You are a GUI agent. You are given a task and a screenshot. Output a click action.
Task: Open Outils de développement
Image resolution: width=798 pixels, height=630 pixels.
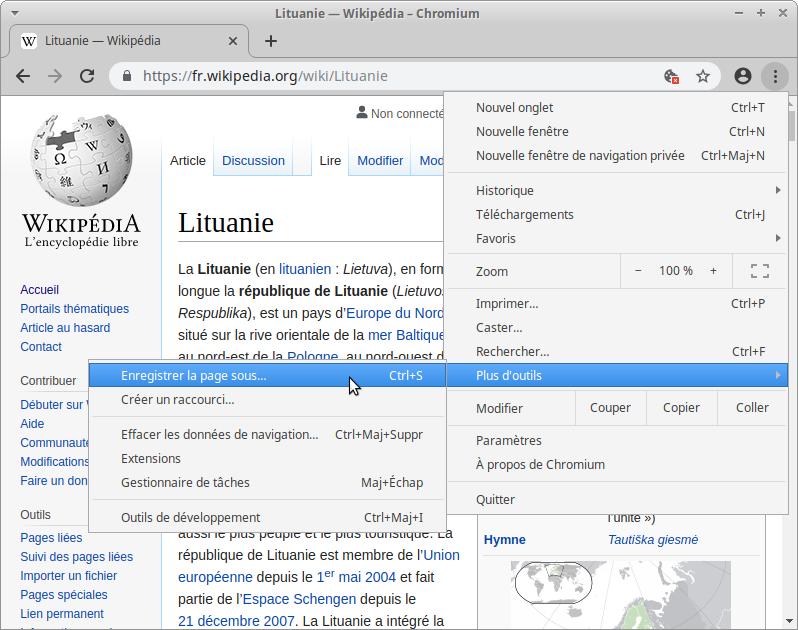click(x=190, y=518)
